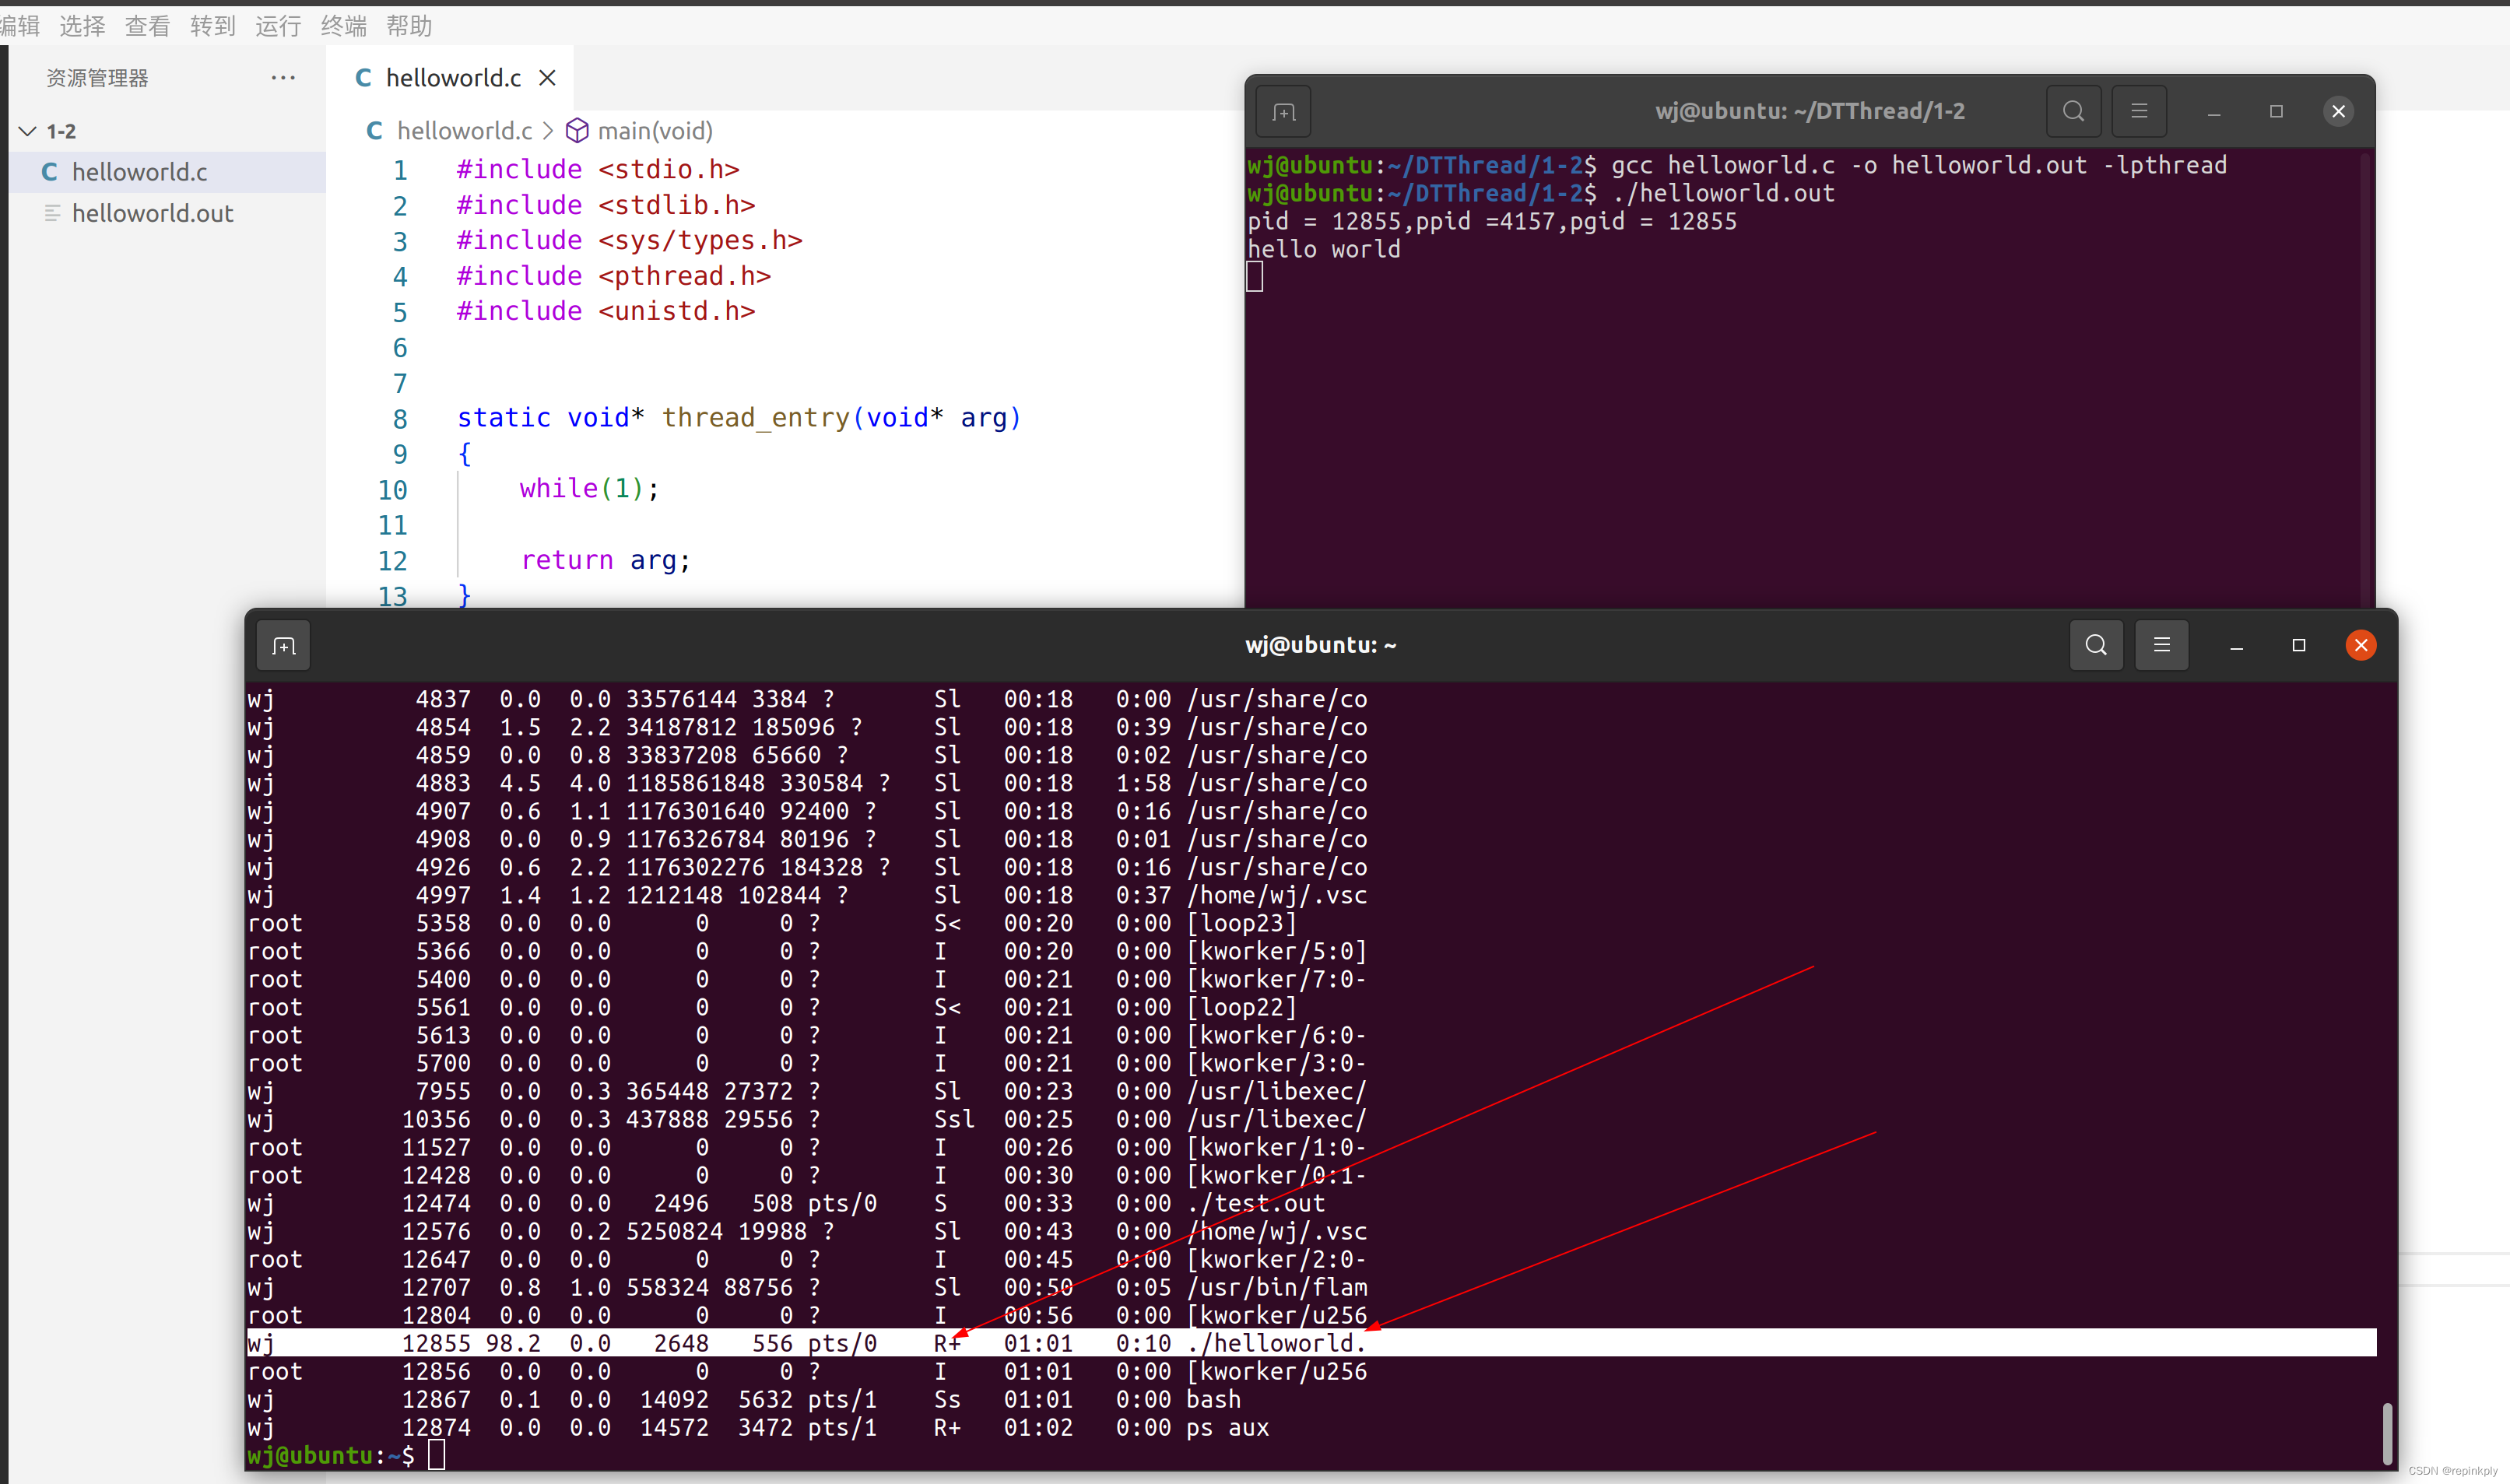Maximize the wj@ubuntu: ~ terminal window
The width and height of the screenshot is (2510, 1484).
click(x=2298, y=645)
